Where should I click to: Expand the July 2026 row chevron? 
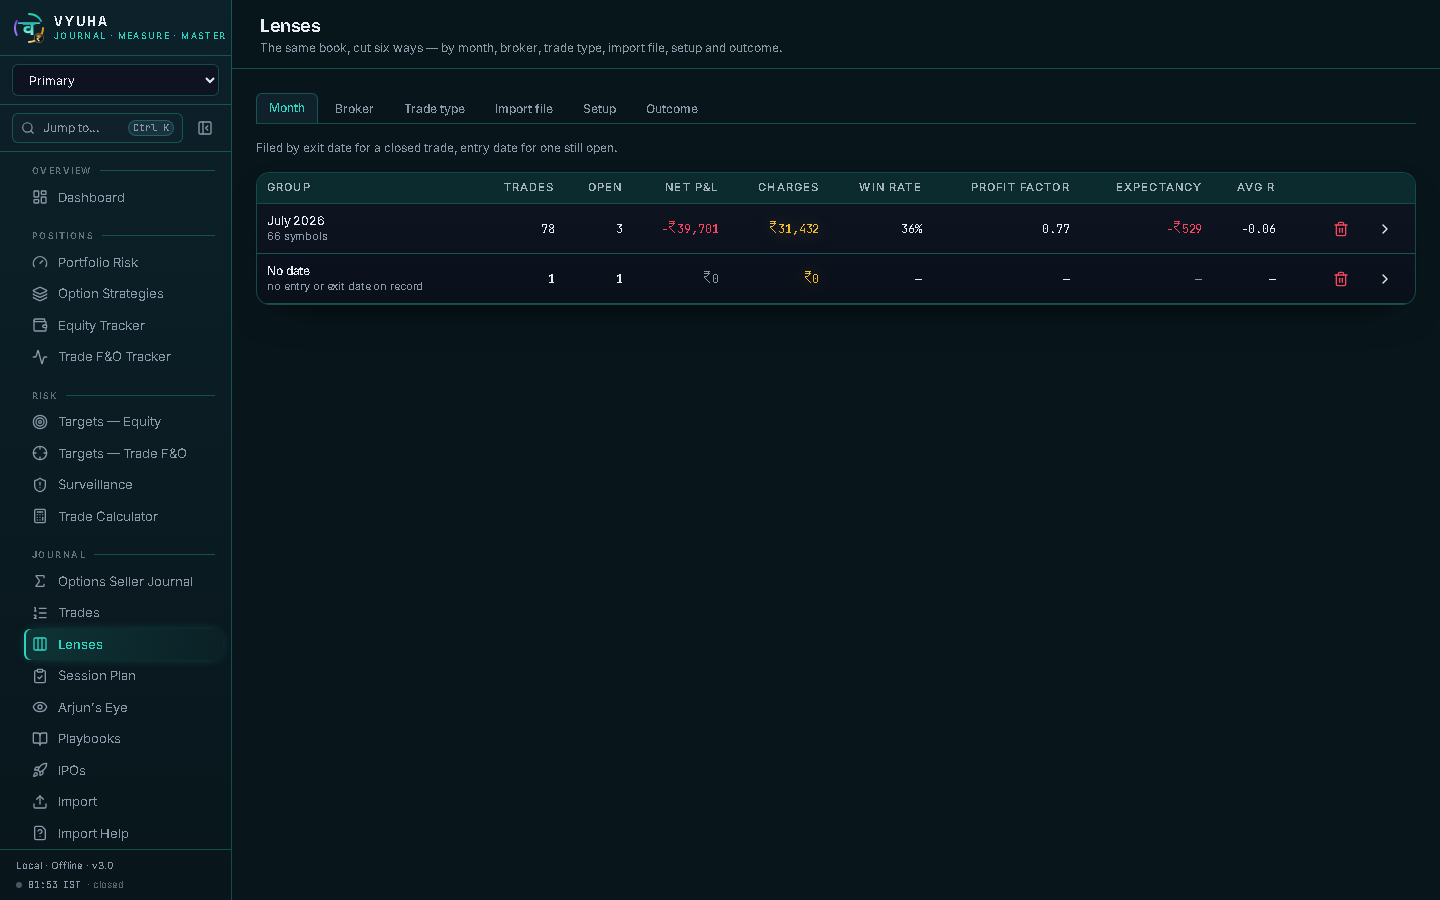pyautogui.click(x=1385, y=229)
